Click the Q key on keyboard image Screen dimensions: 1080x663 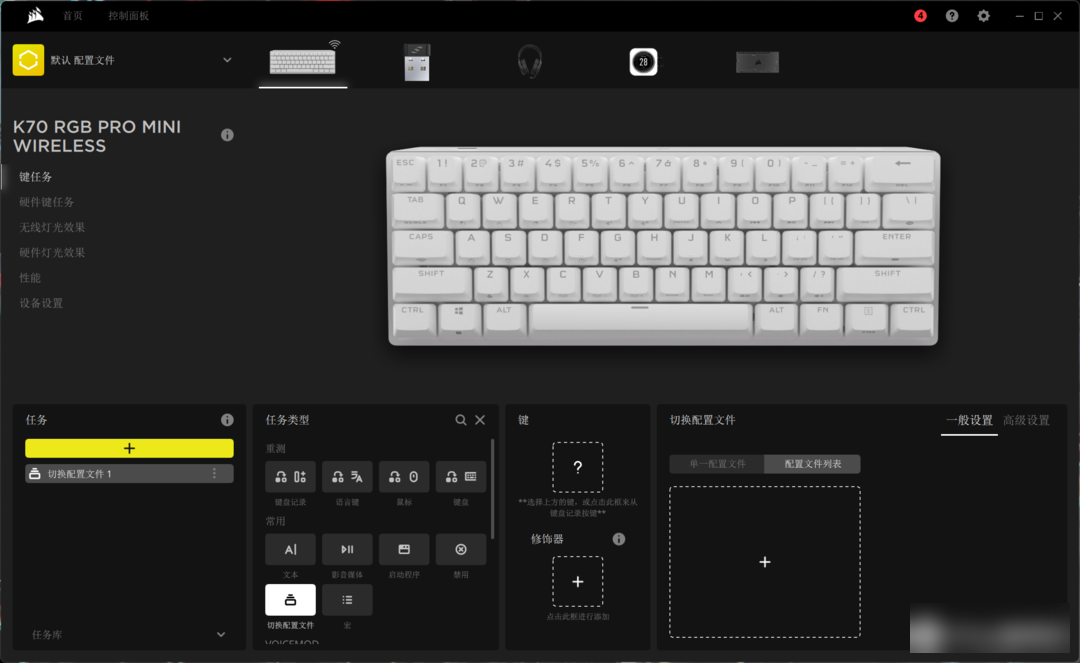click(461, 209)
